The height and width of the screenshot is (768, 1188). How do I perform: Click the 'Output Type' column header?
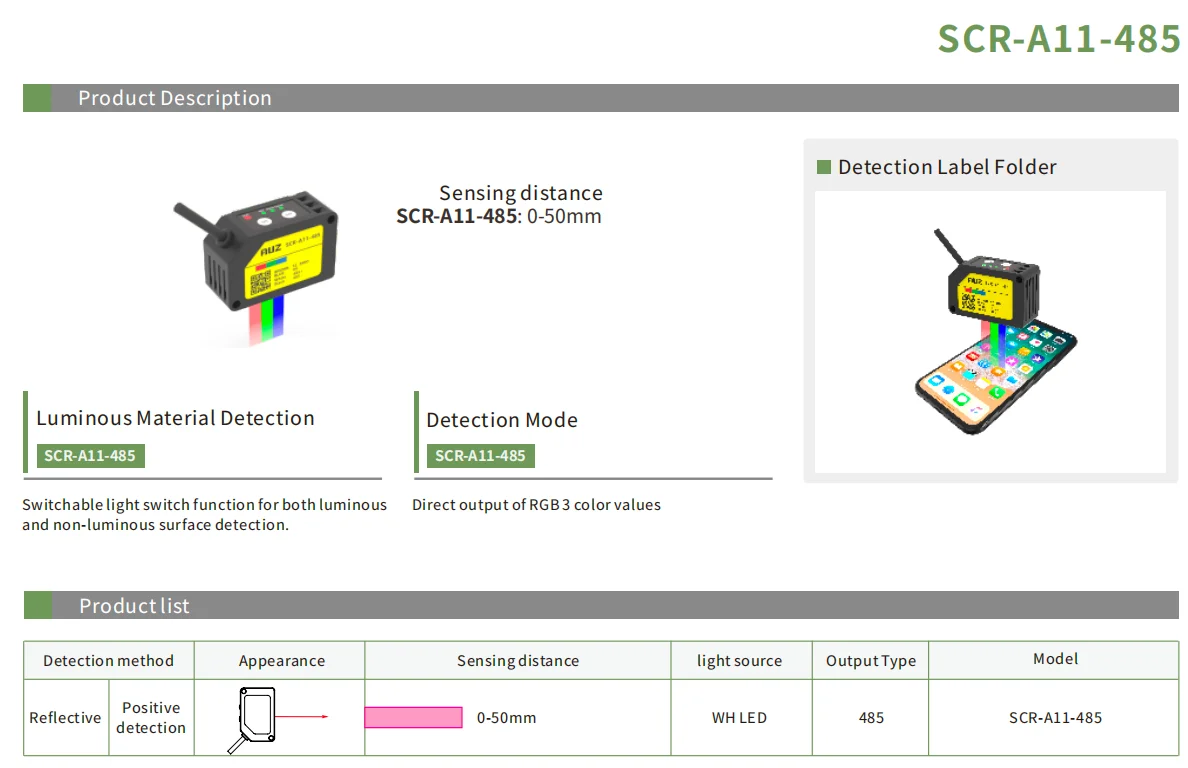point(871,660)
